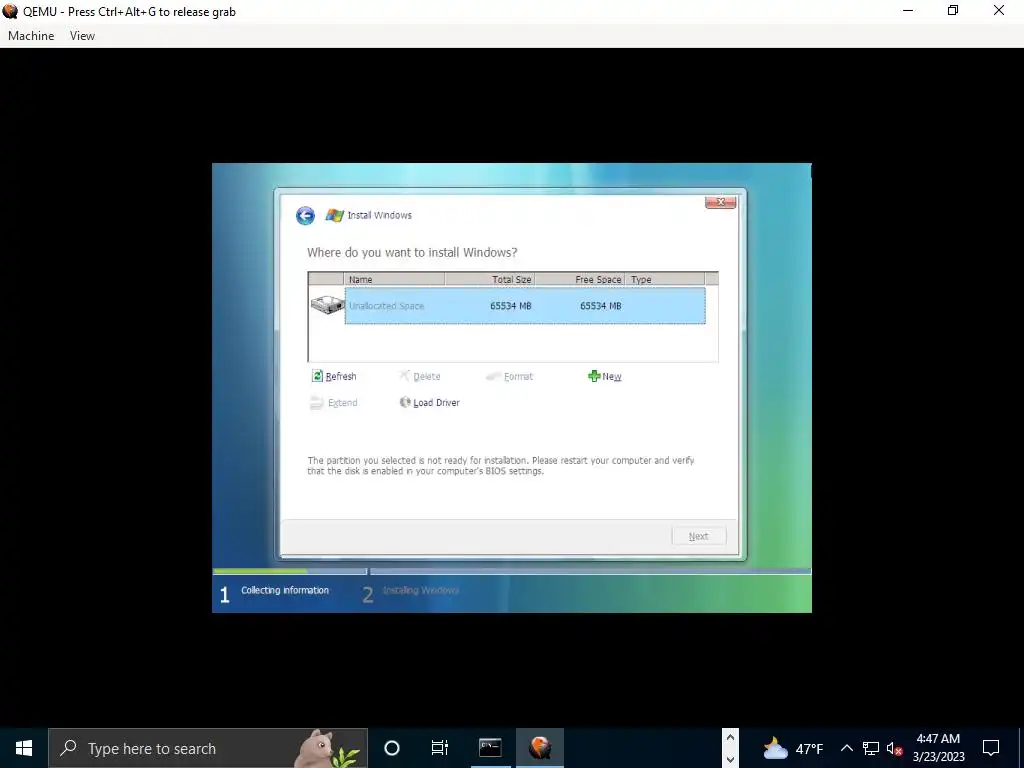Viewport: 1024px width, 768px height.
Task: Click the Format icon
Action: click(494, 376)
